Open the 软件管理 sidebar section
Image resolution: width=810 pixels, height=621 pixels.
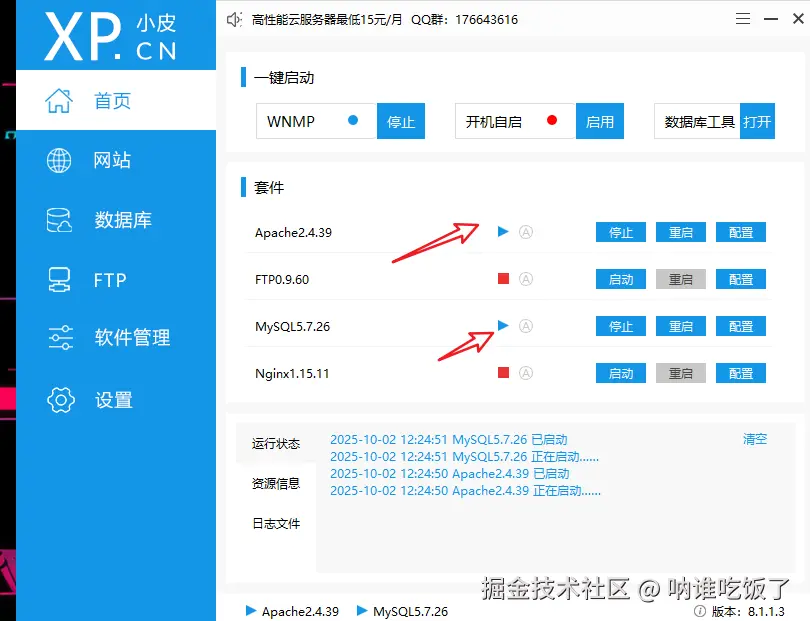[116, 337]
